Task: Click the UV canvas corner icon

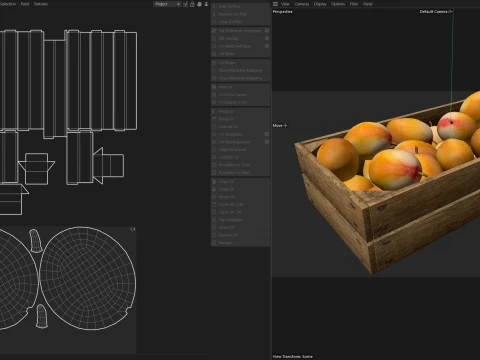Action: [x=132, y=229]
